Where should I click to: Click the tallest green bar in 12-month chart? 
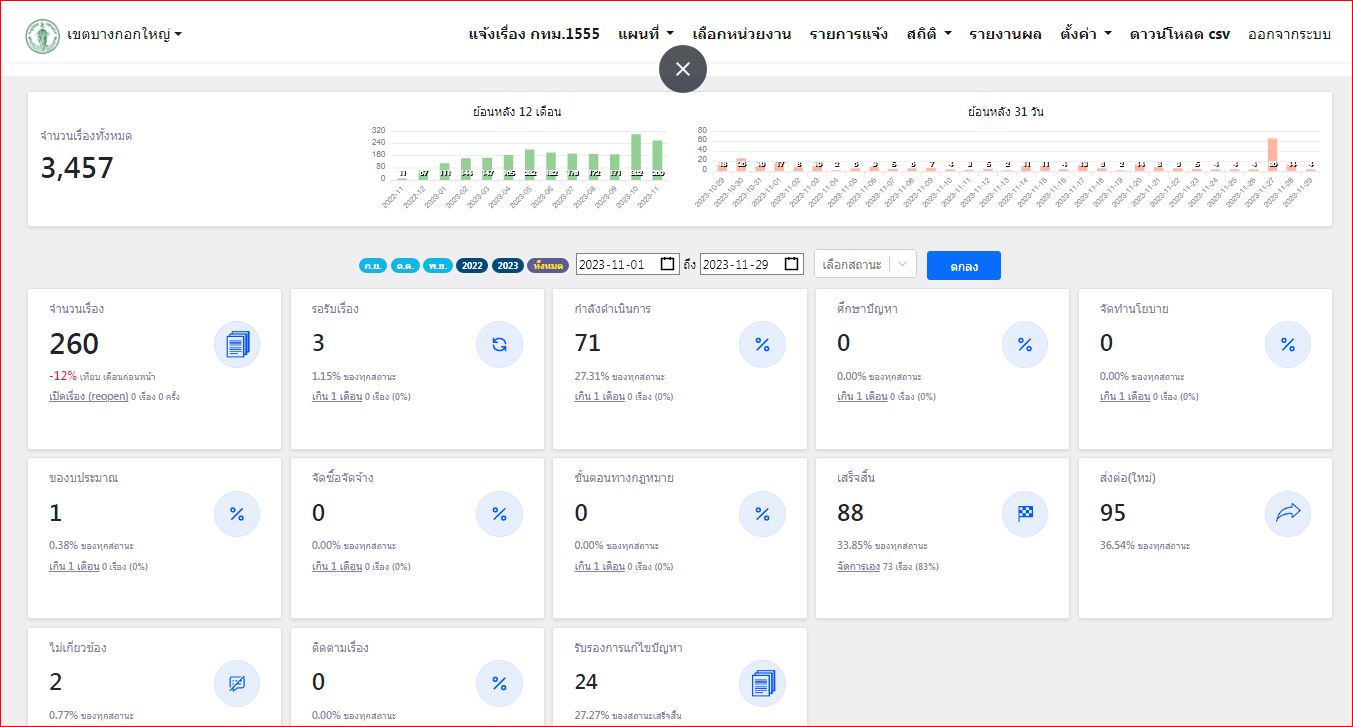(636, 156)
